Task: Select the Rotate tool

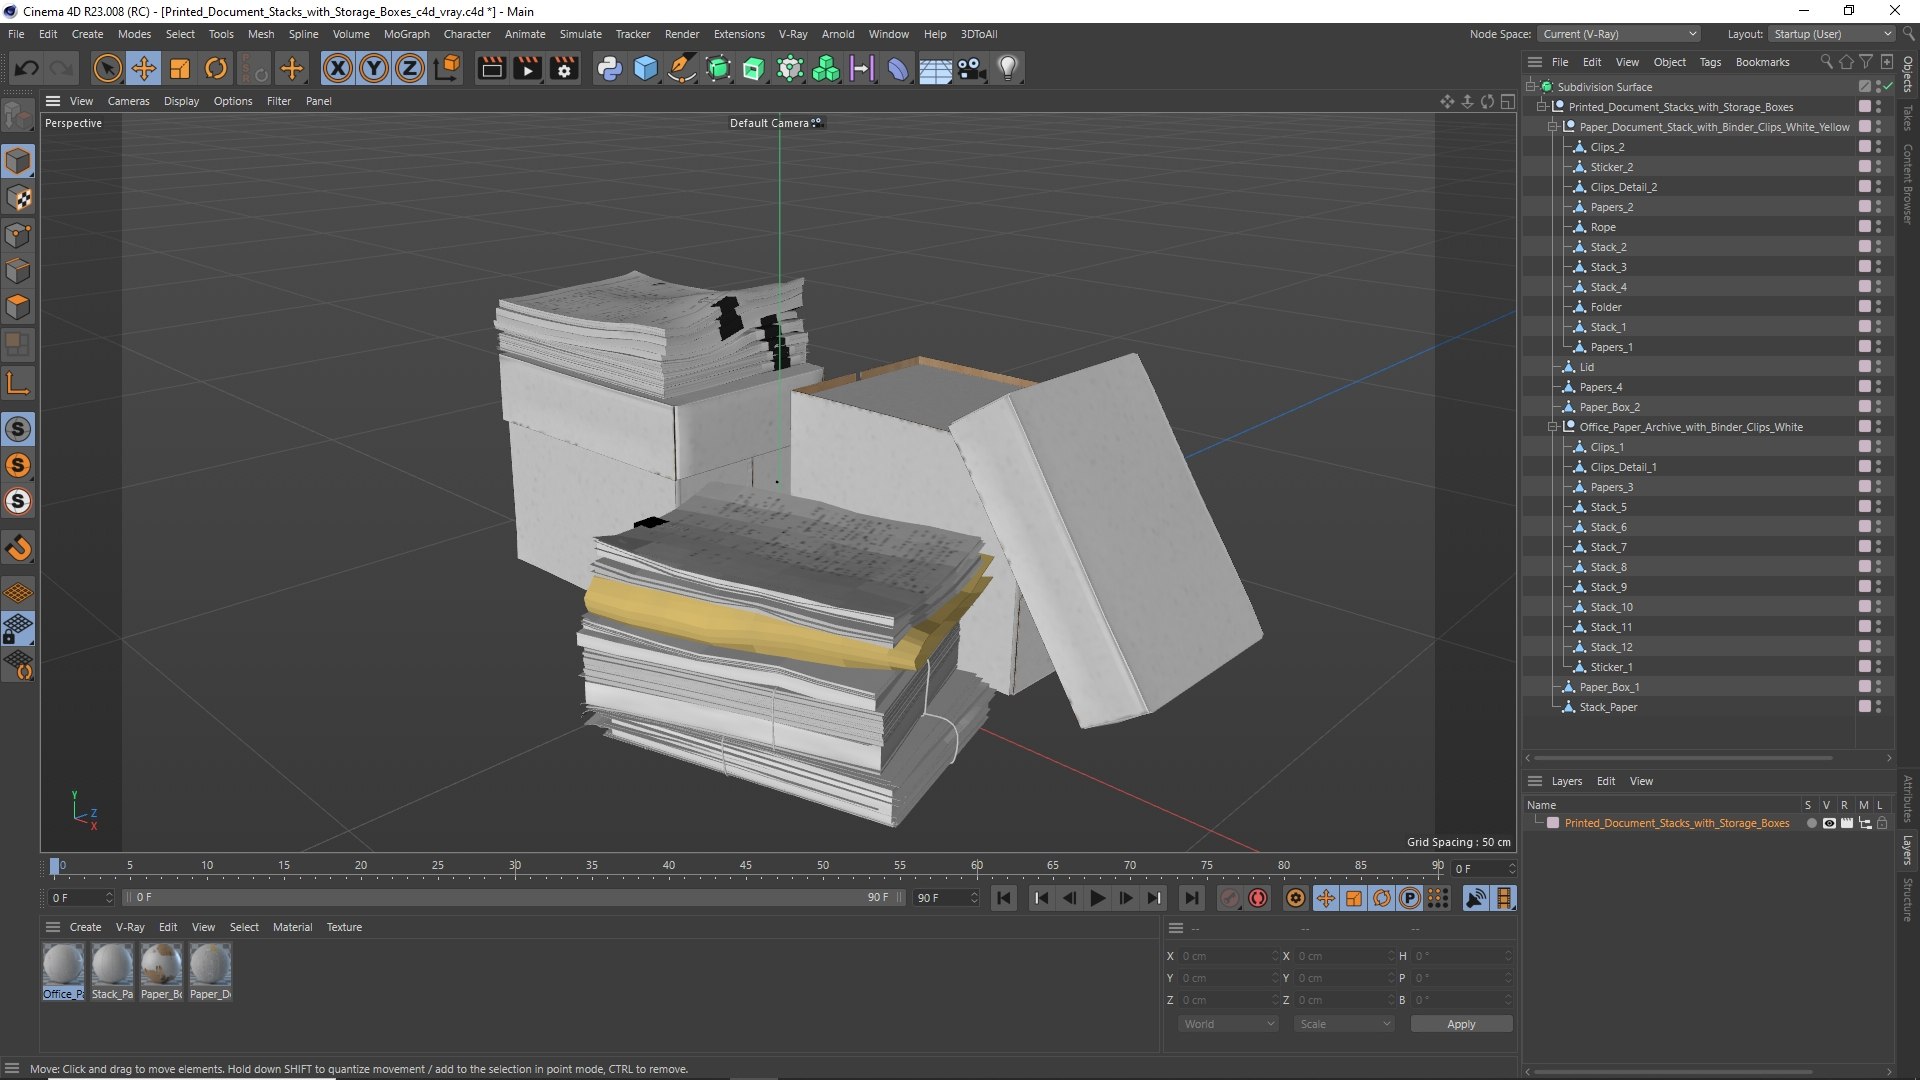Action: click(x=216, y=68)
